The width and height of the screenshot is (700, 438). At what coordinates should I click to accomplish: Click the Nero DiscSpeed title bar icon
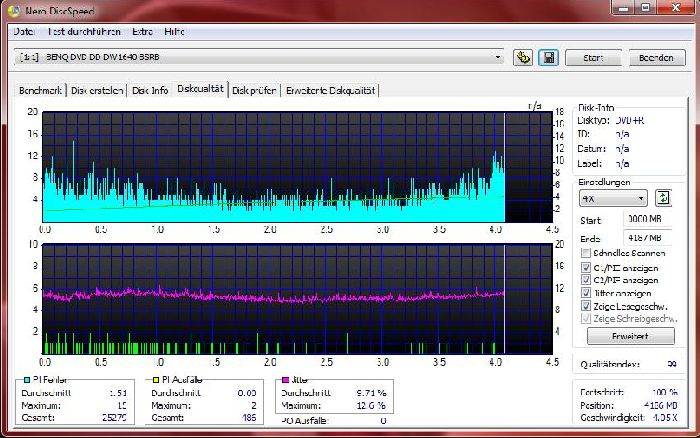click(x=14, y=10)
